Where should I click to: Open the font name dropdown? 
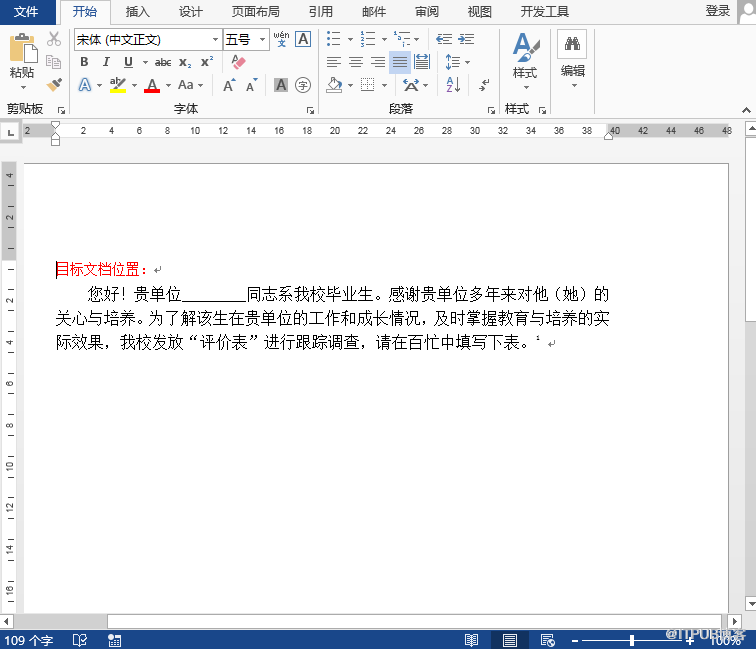pyautogui.click(x=215, y=40)
